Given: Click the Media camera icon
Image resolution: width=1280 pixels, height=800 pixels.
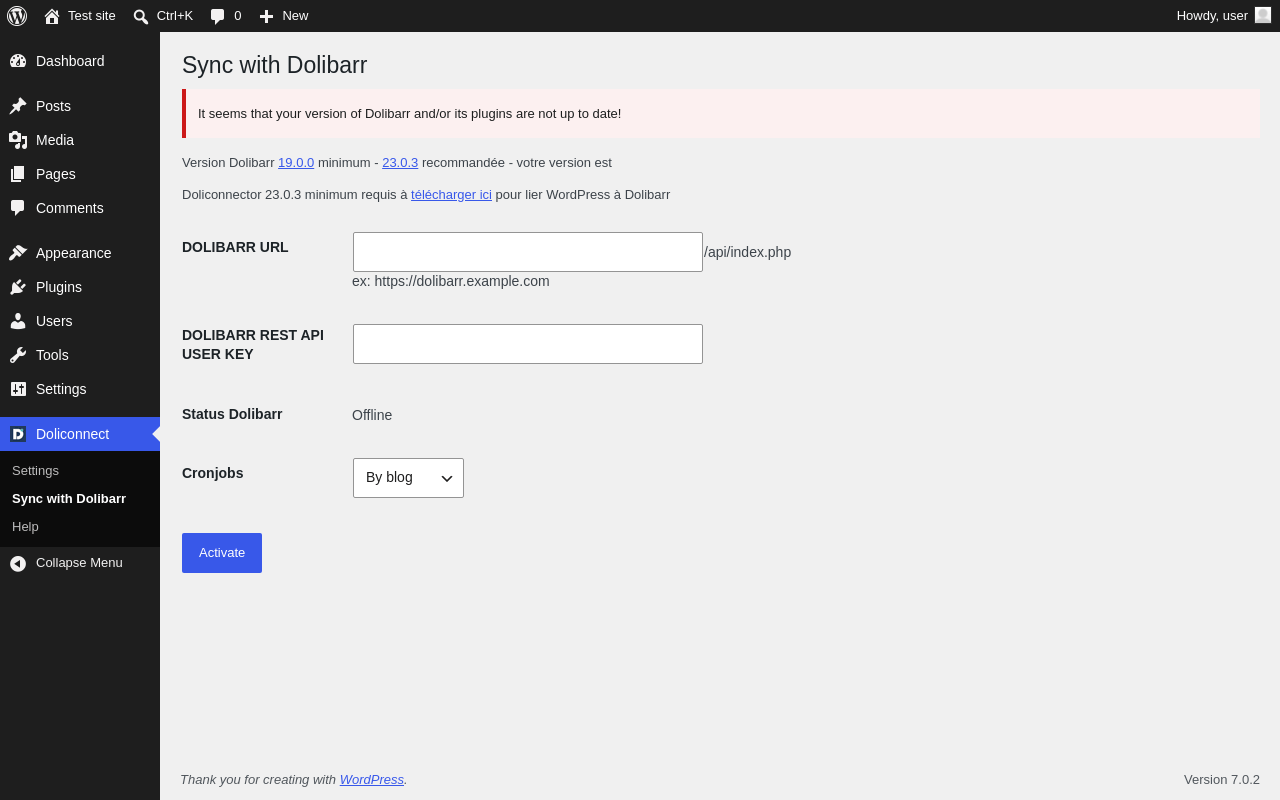Looking at the screenshot, I should 18,140.
